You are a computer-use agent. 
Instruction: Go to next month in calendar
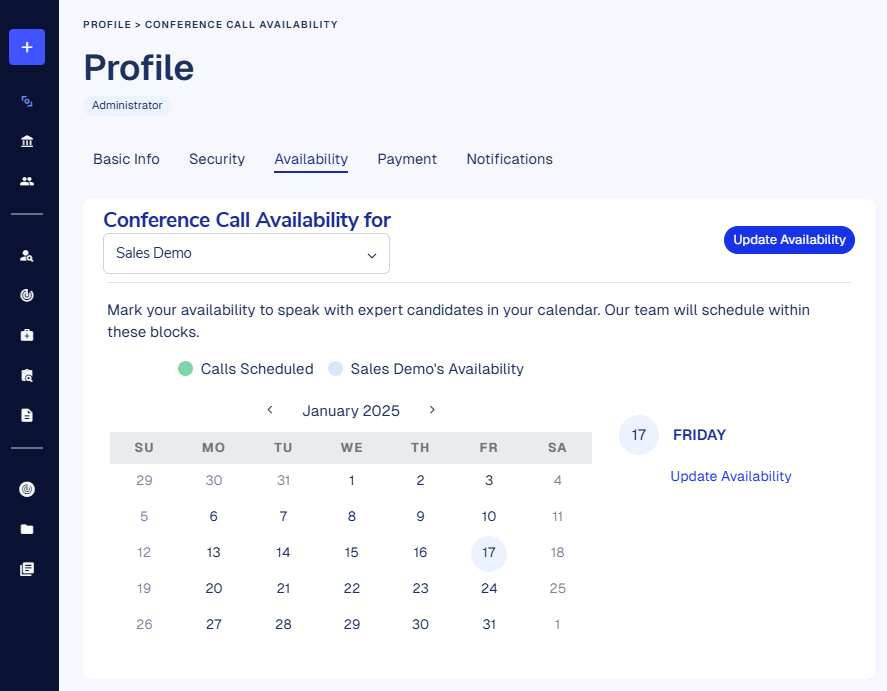pyautogui.click(x=432, y=410)
